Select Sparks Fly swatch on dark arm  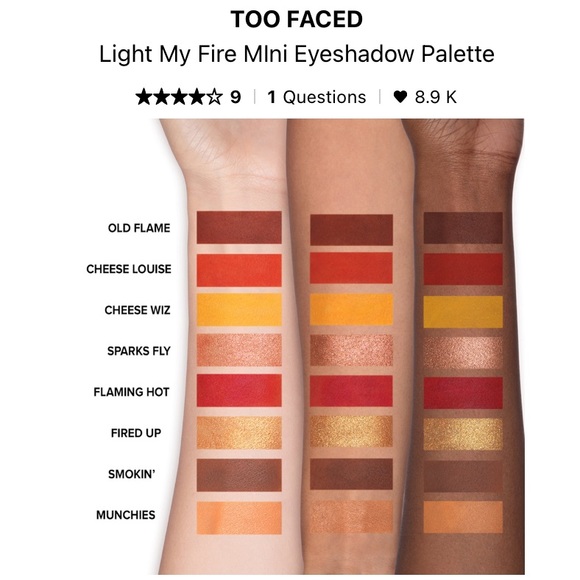click(463, 352)
